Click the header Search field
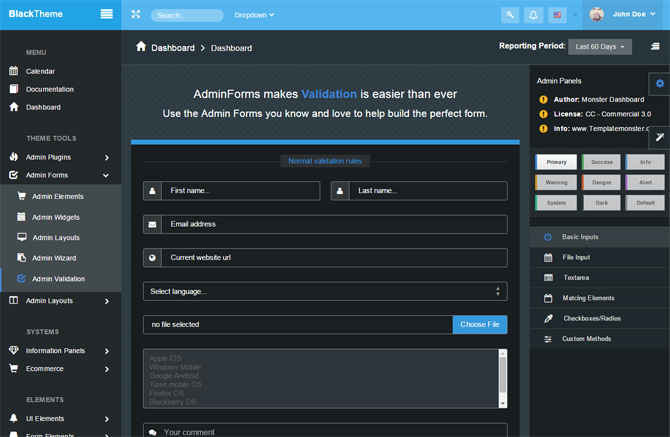 (x=187, y=15)
